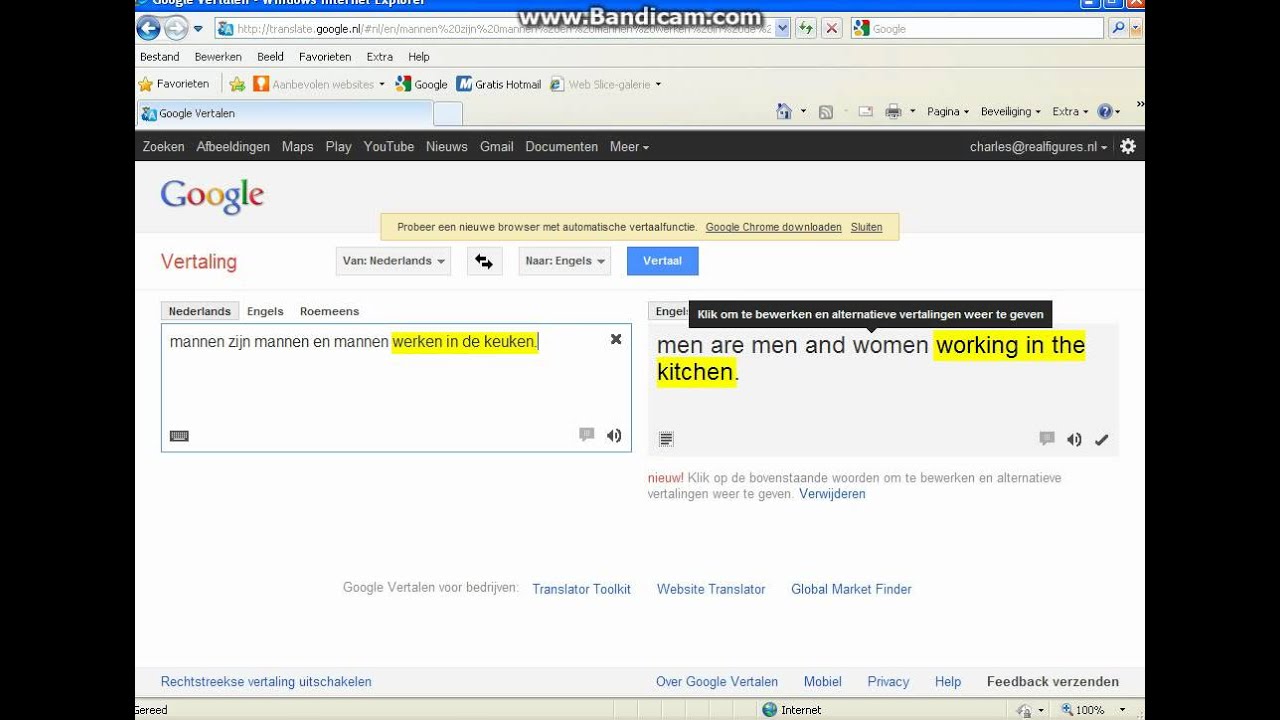The height and width of the screenshot is (720, 1280).
Task: Open the Global Market Finder link
Action: [x=852, y=589]
